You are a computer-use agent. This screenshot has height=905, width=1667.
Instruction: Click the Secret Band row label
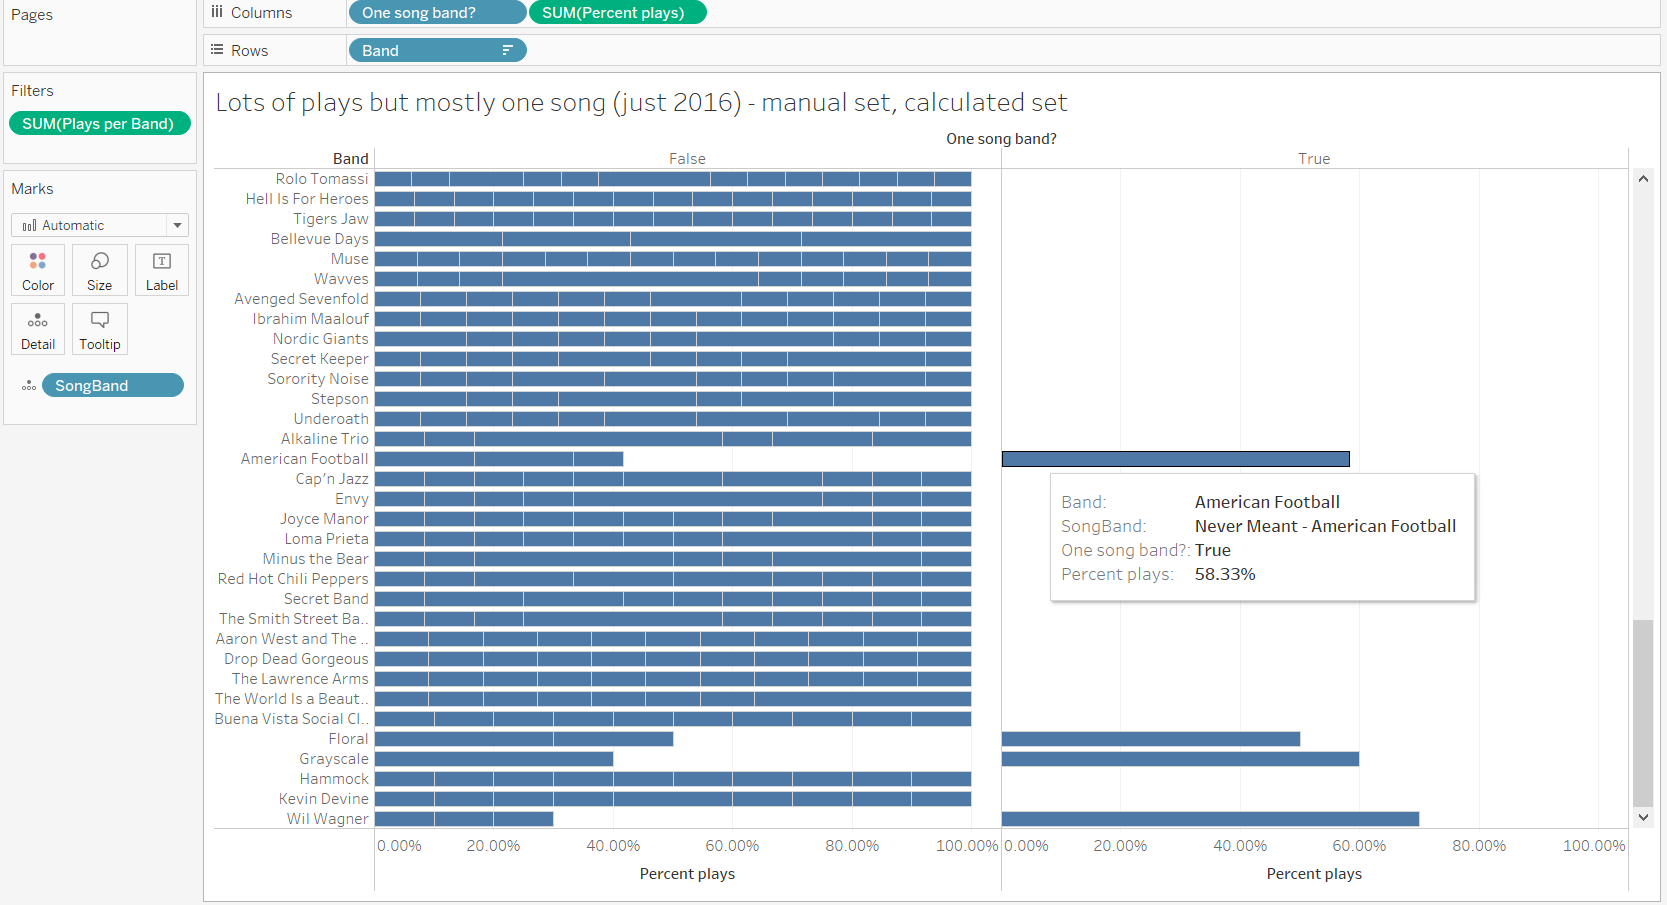pos(326,599)
